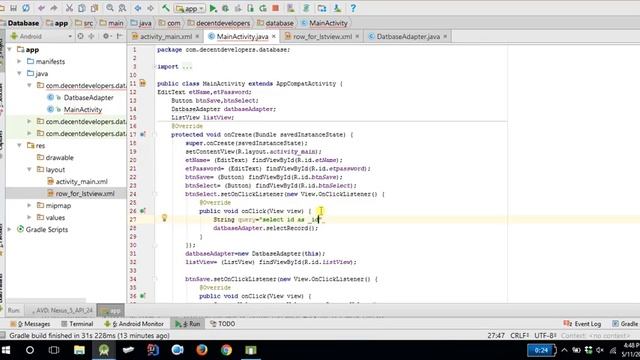640x360 pixels.
Task: Open the Messages tool window
Action: [30, 324]
